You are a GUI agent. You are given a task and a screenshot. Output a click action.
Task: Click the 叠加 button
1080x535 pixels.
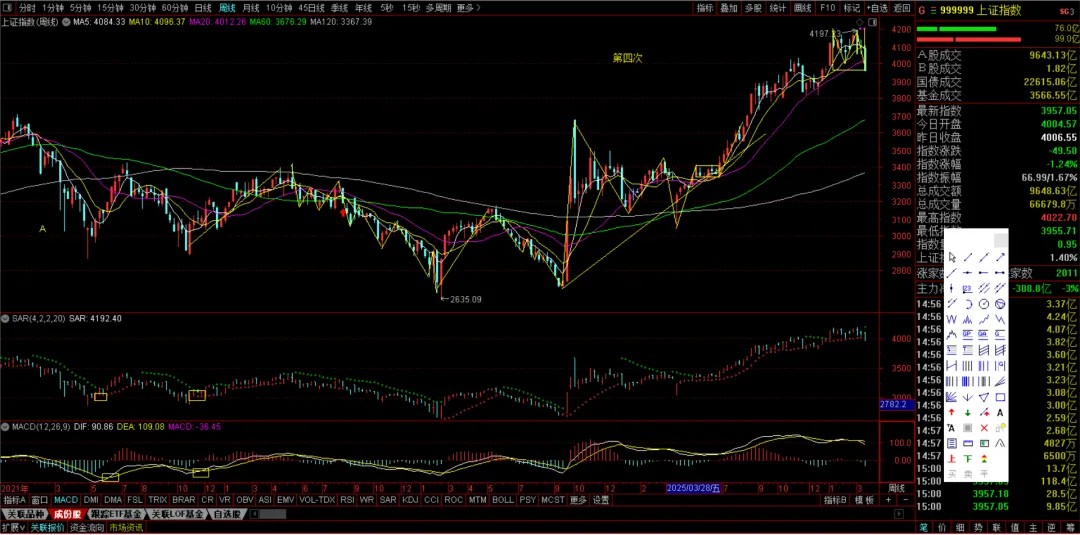729,8
